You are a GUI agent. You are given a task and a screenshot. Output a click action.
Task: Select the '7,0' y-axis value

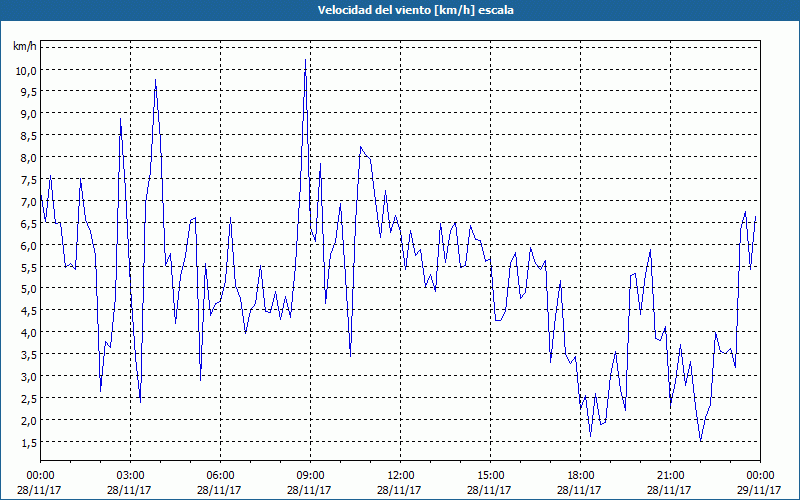coord(28,202)
